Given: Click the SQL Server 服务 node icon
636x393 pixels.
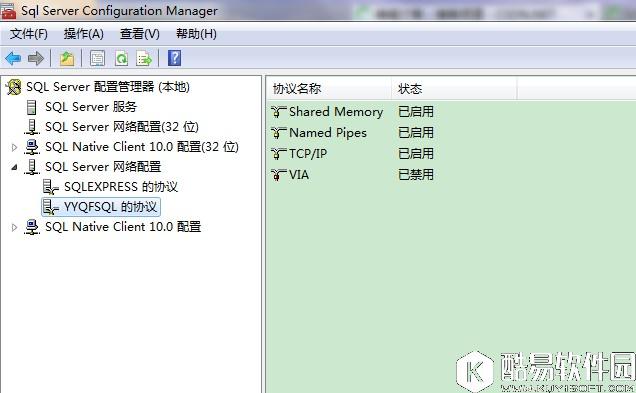Looking at the screenshot, I should coord(31,107).
